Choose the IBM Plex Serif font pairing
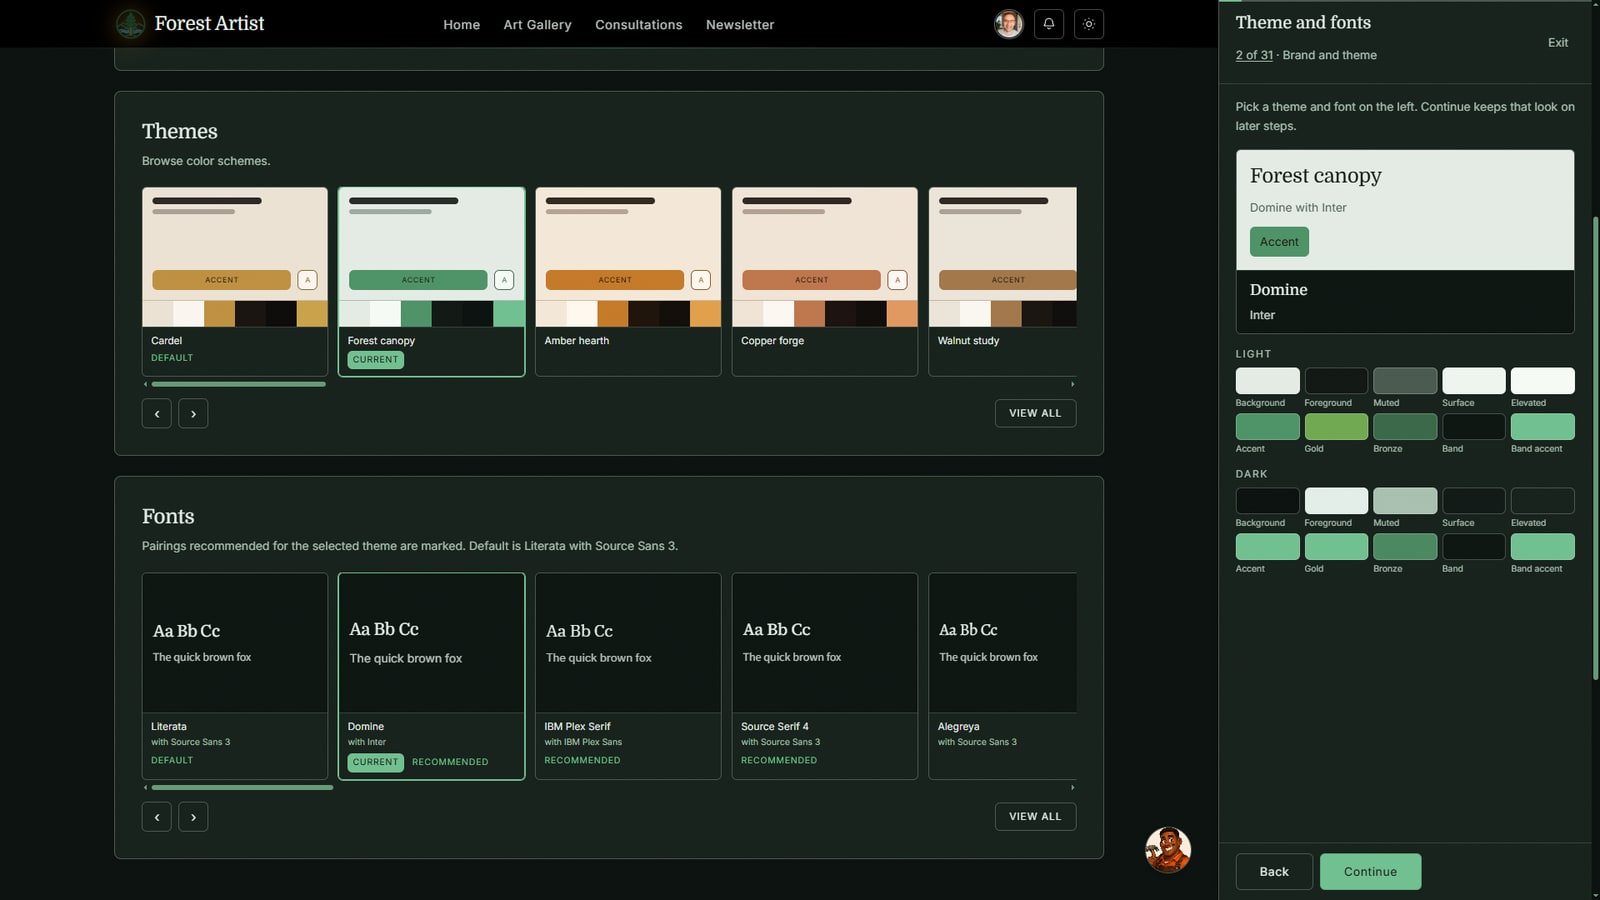Viewport: 1600px width, 900px height. pos(628,676)
